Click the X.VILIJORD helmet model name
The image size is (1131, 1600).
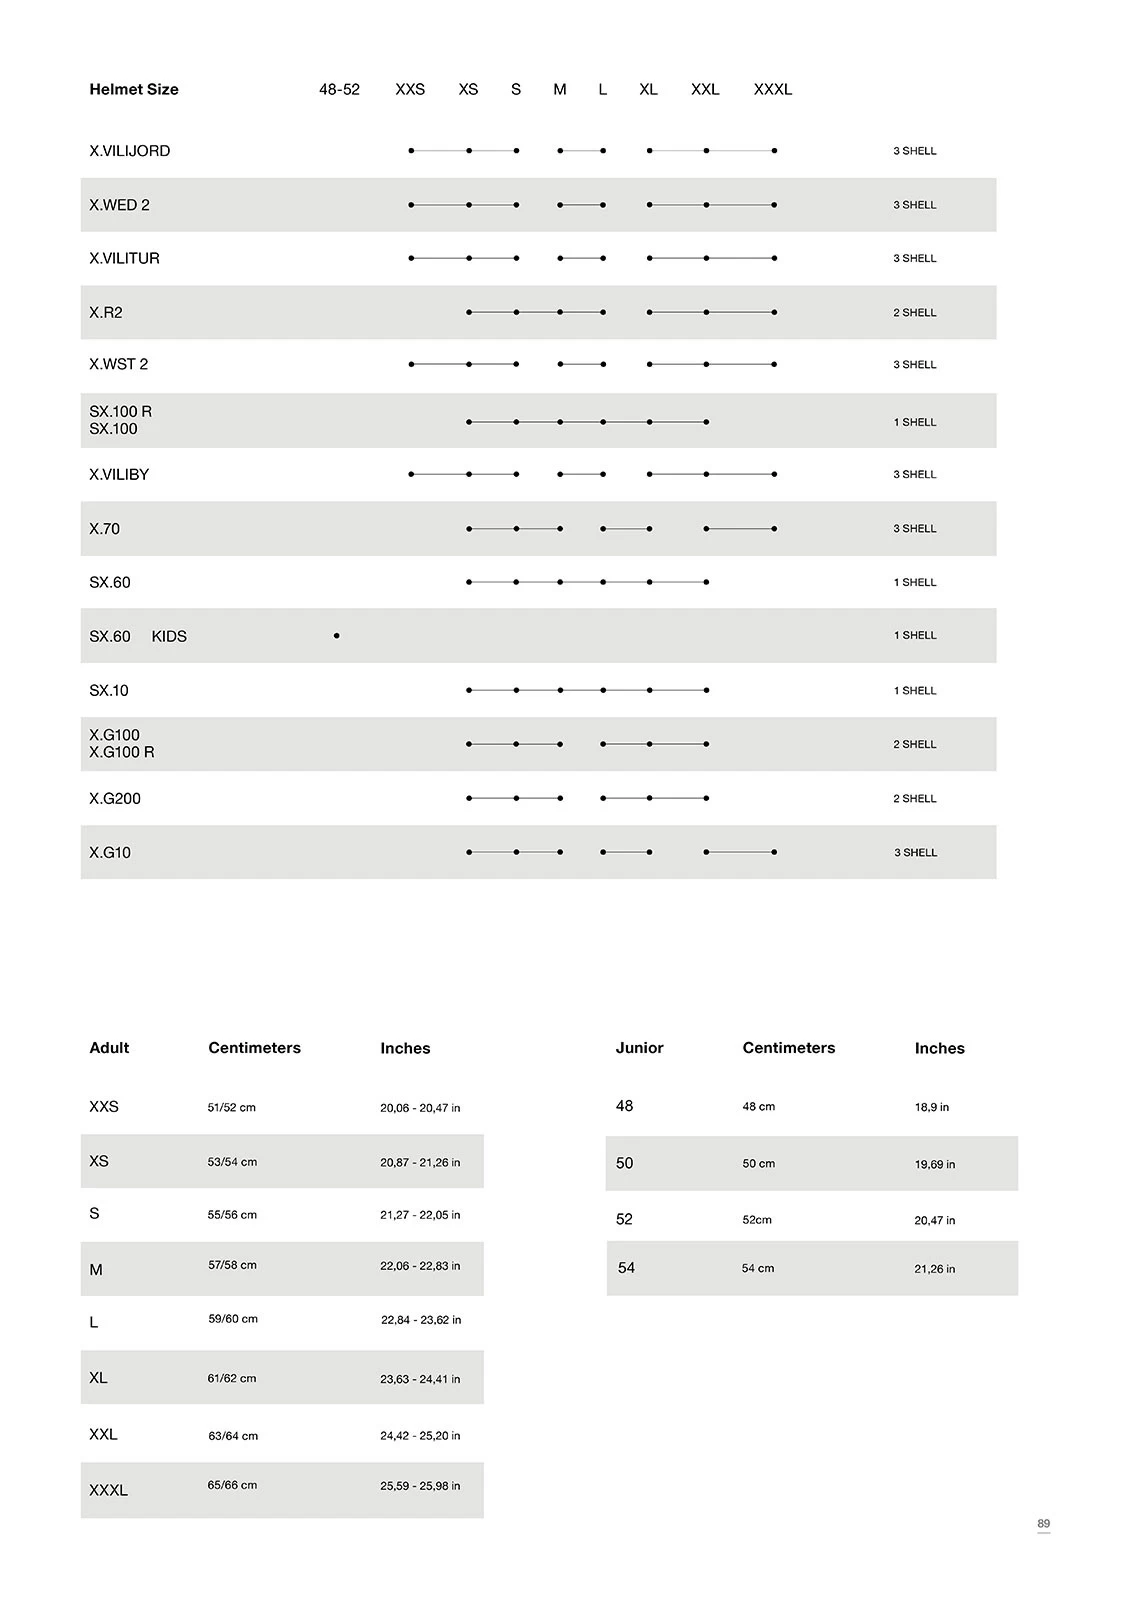point(130,151)
